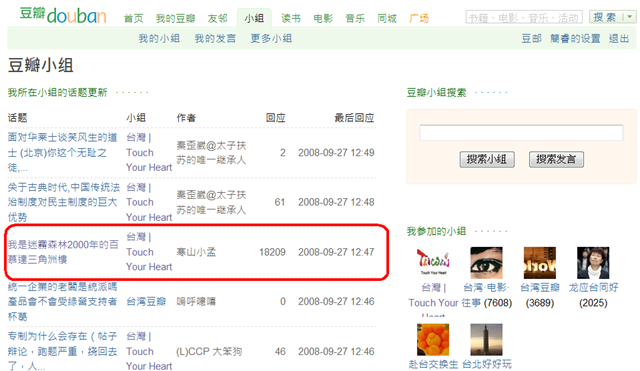Image resolution: width=640 pixels, height=371 pixels.
Task: Open topic 面对华莱士谈笑风生的道士
Action: tap(62, 153)
